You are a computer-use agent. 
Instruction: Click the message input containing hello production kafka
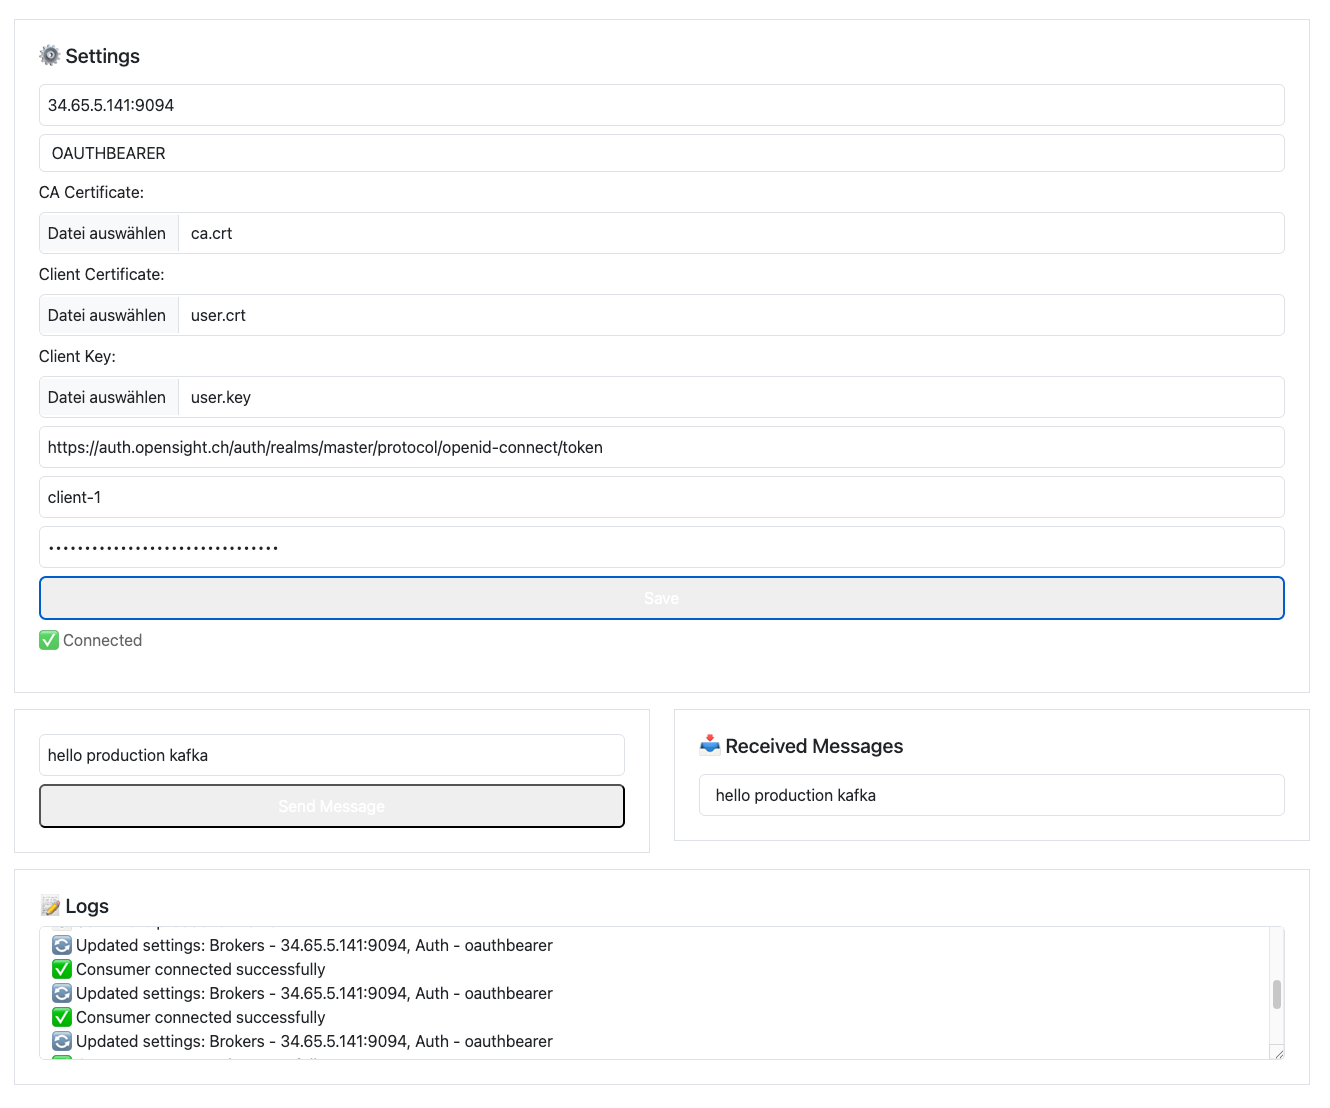pyautogui.click(x=331, y=755)
